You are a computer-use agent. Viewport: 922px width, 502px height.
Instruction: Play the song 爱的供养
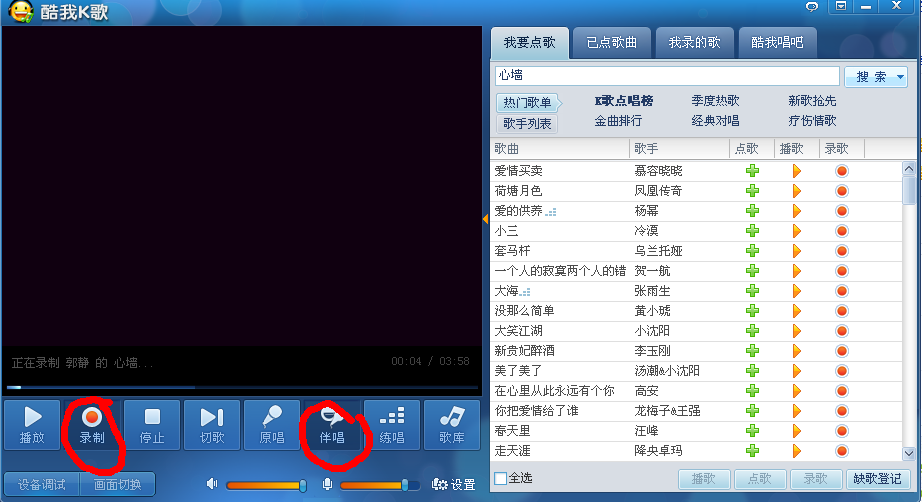point(796,211)
